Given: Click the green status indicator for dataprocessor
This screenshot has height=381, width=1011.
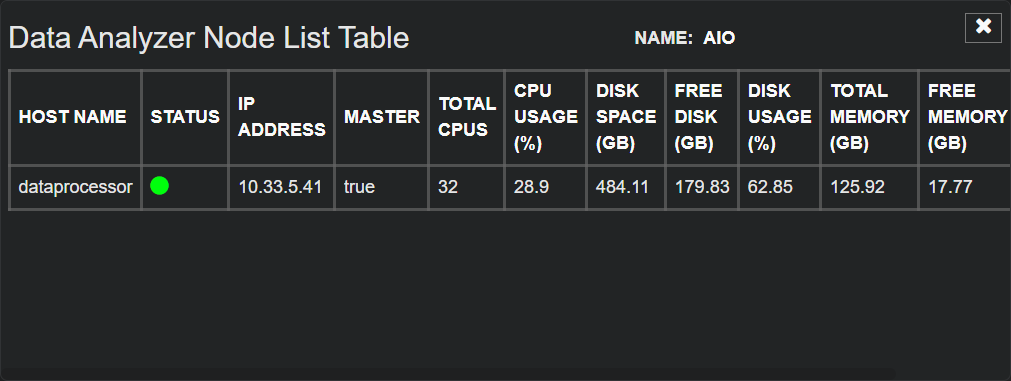Looking at the screenshot, I should tap(159, 186).
